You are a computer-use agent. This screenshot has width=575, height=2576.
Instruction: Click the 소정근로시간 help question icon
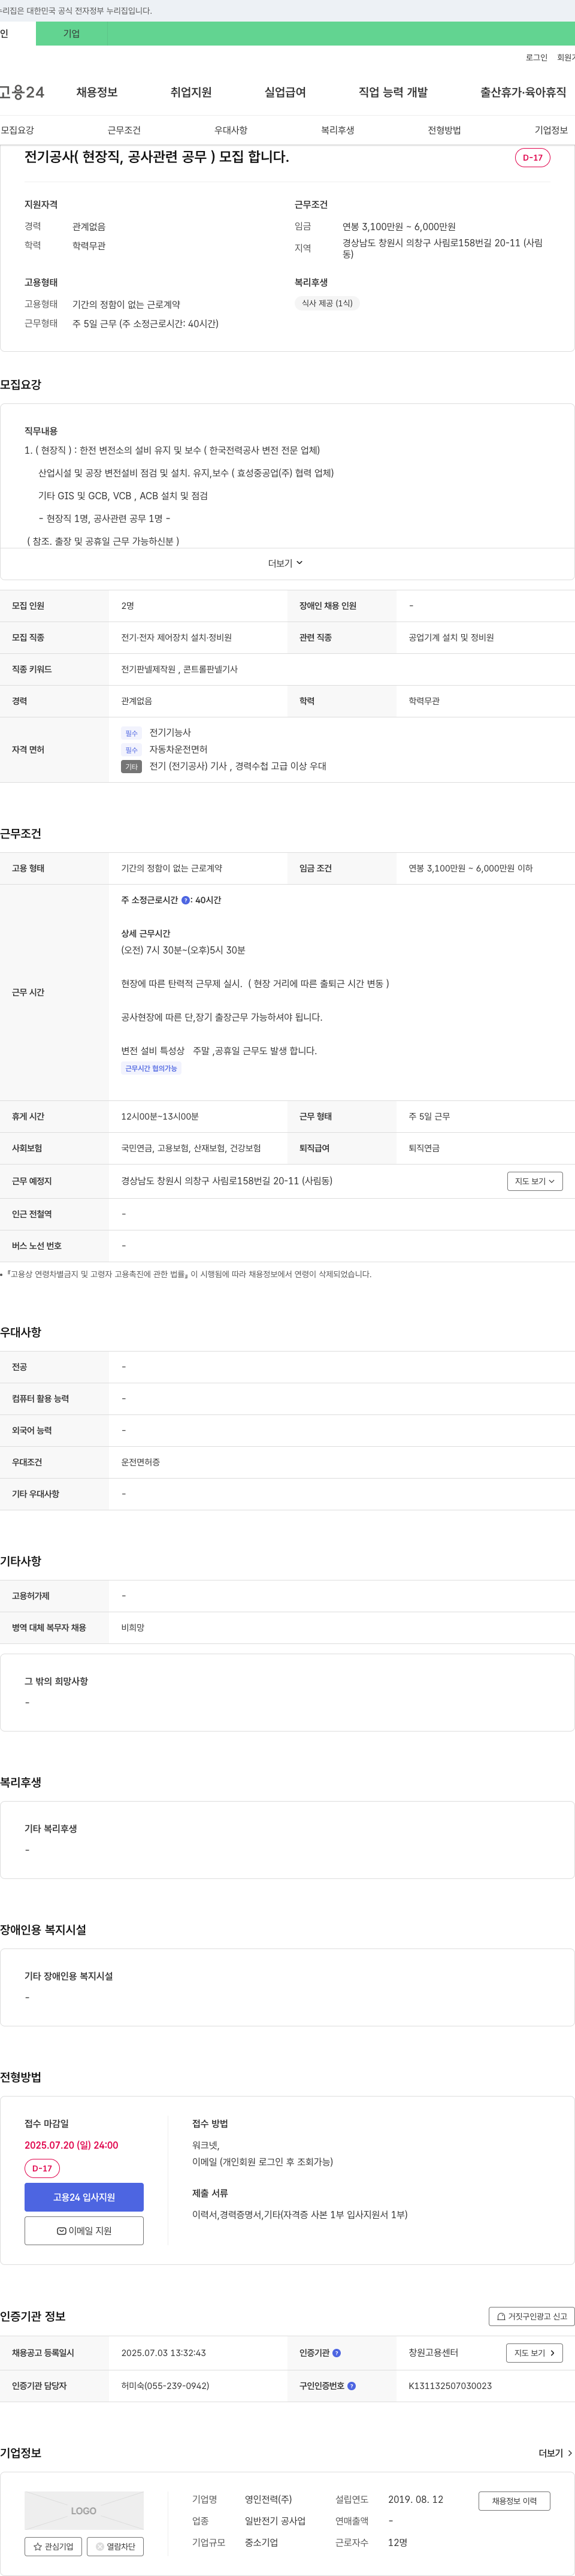(x=186, y=900)
